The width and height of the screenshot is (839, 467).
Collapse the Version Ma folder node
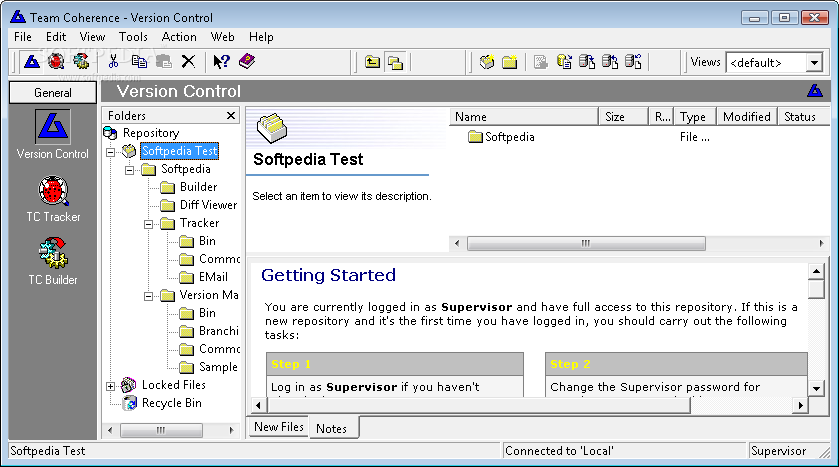pos(148,296)
